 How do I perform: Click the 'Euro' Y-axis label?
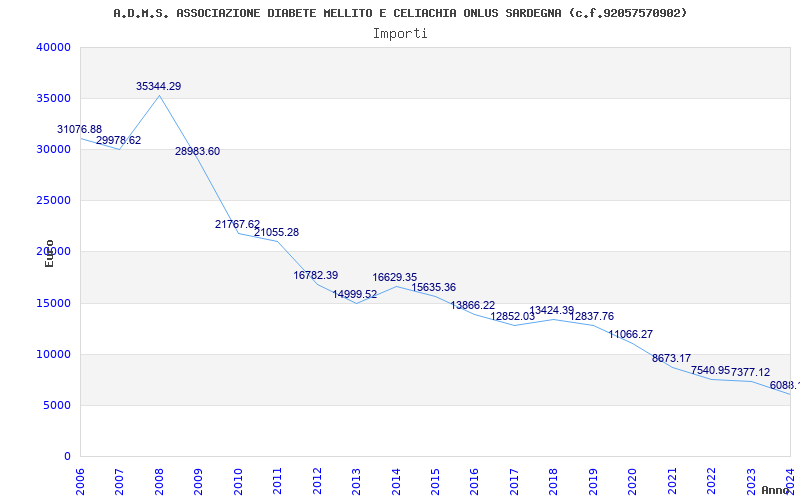click(x=49, y=253)
